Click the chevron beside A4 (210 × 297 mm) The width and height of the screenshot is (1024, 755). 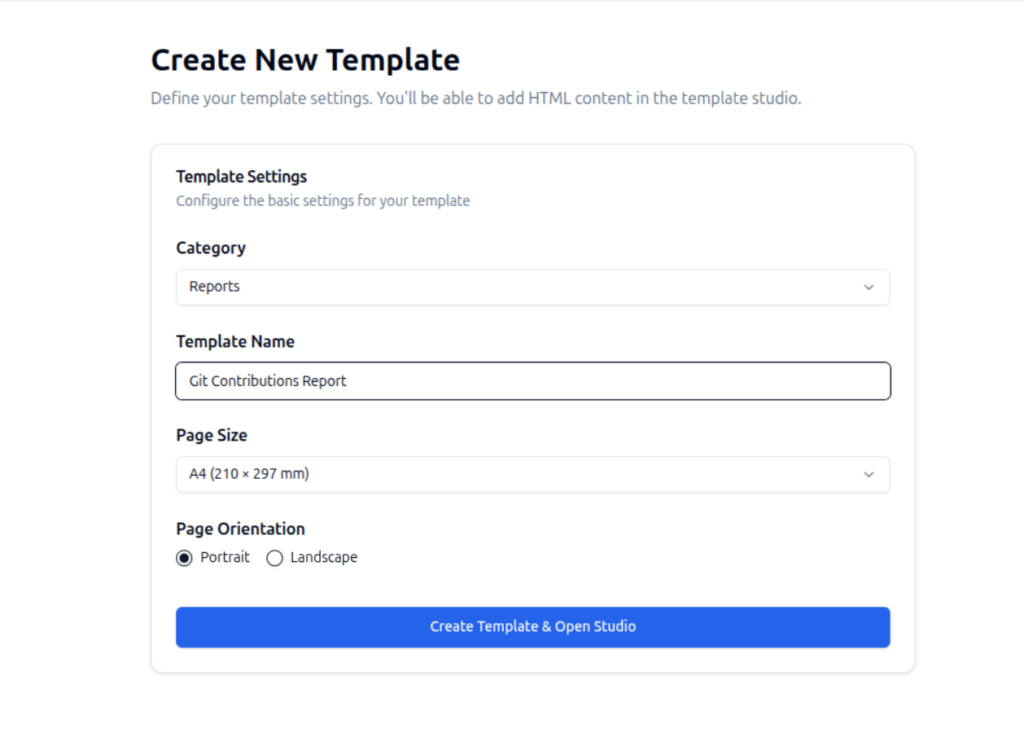[869, 474]
